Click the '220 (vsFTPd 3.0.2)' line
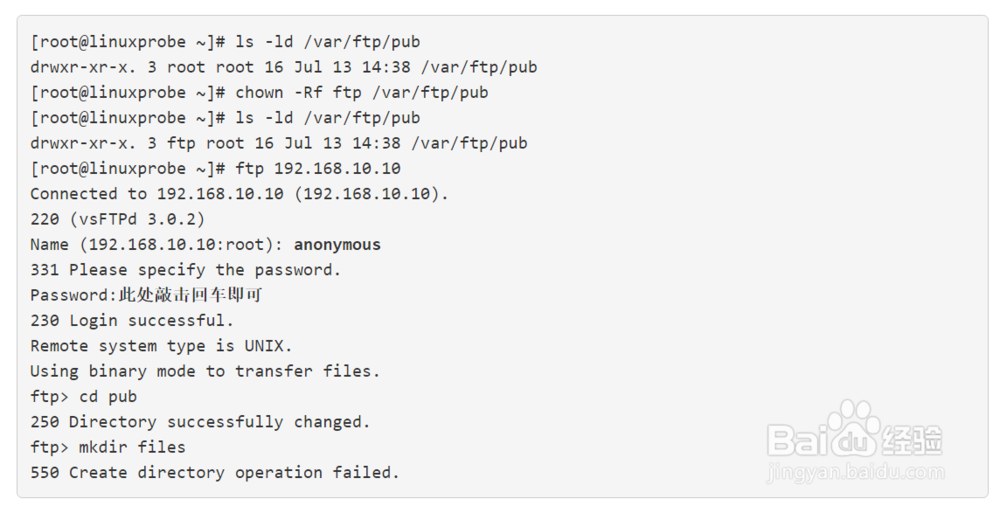1000x506 pixels. pyautogui.click(x=117, y=219)
